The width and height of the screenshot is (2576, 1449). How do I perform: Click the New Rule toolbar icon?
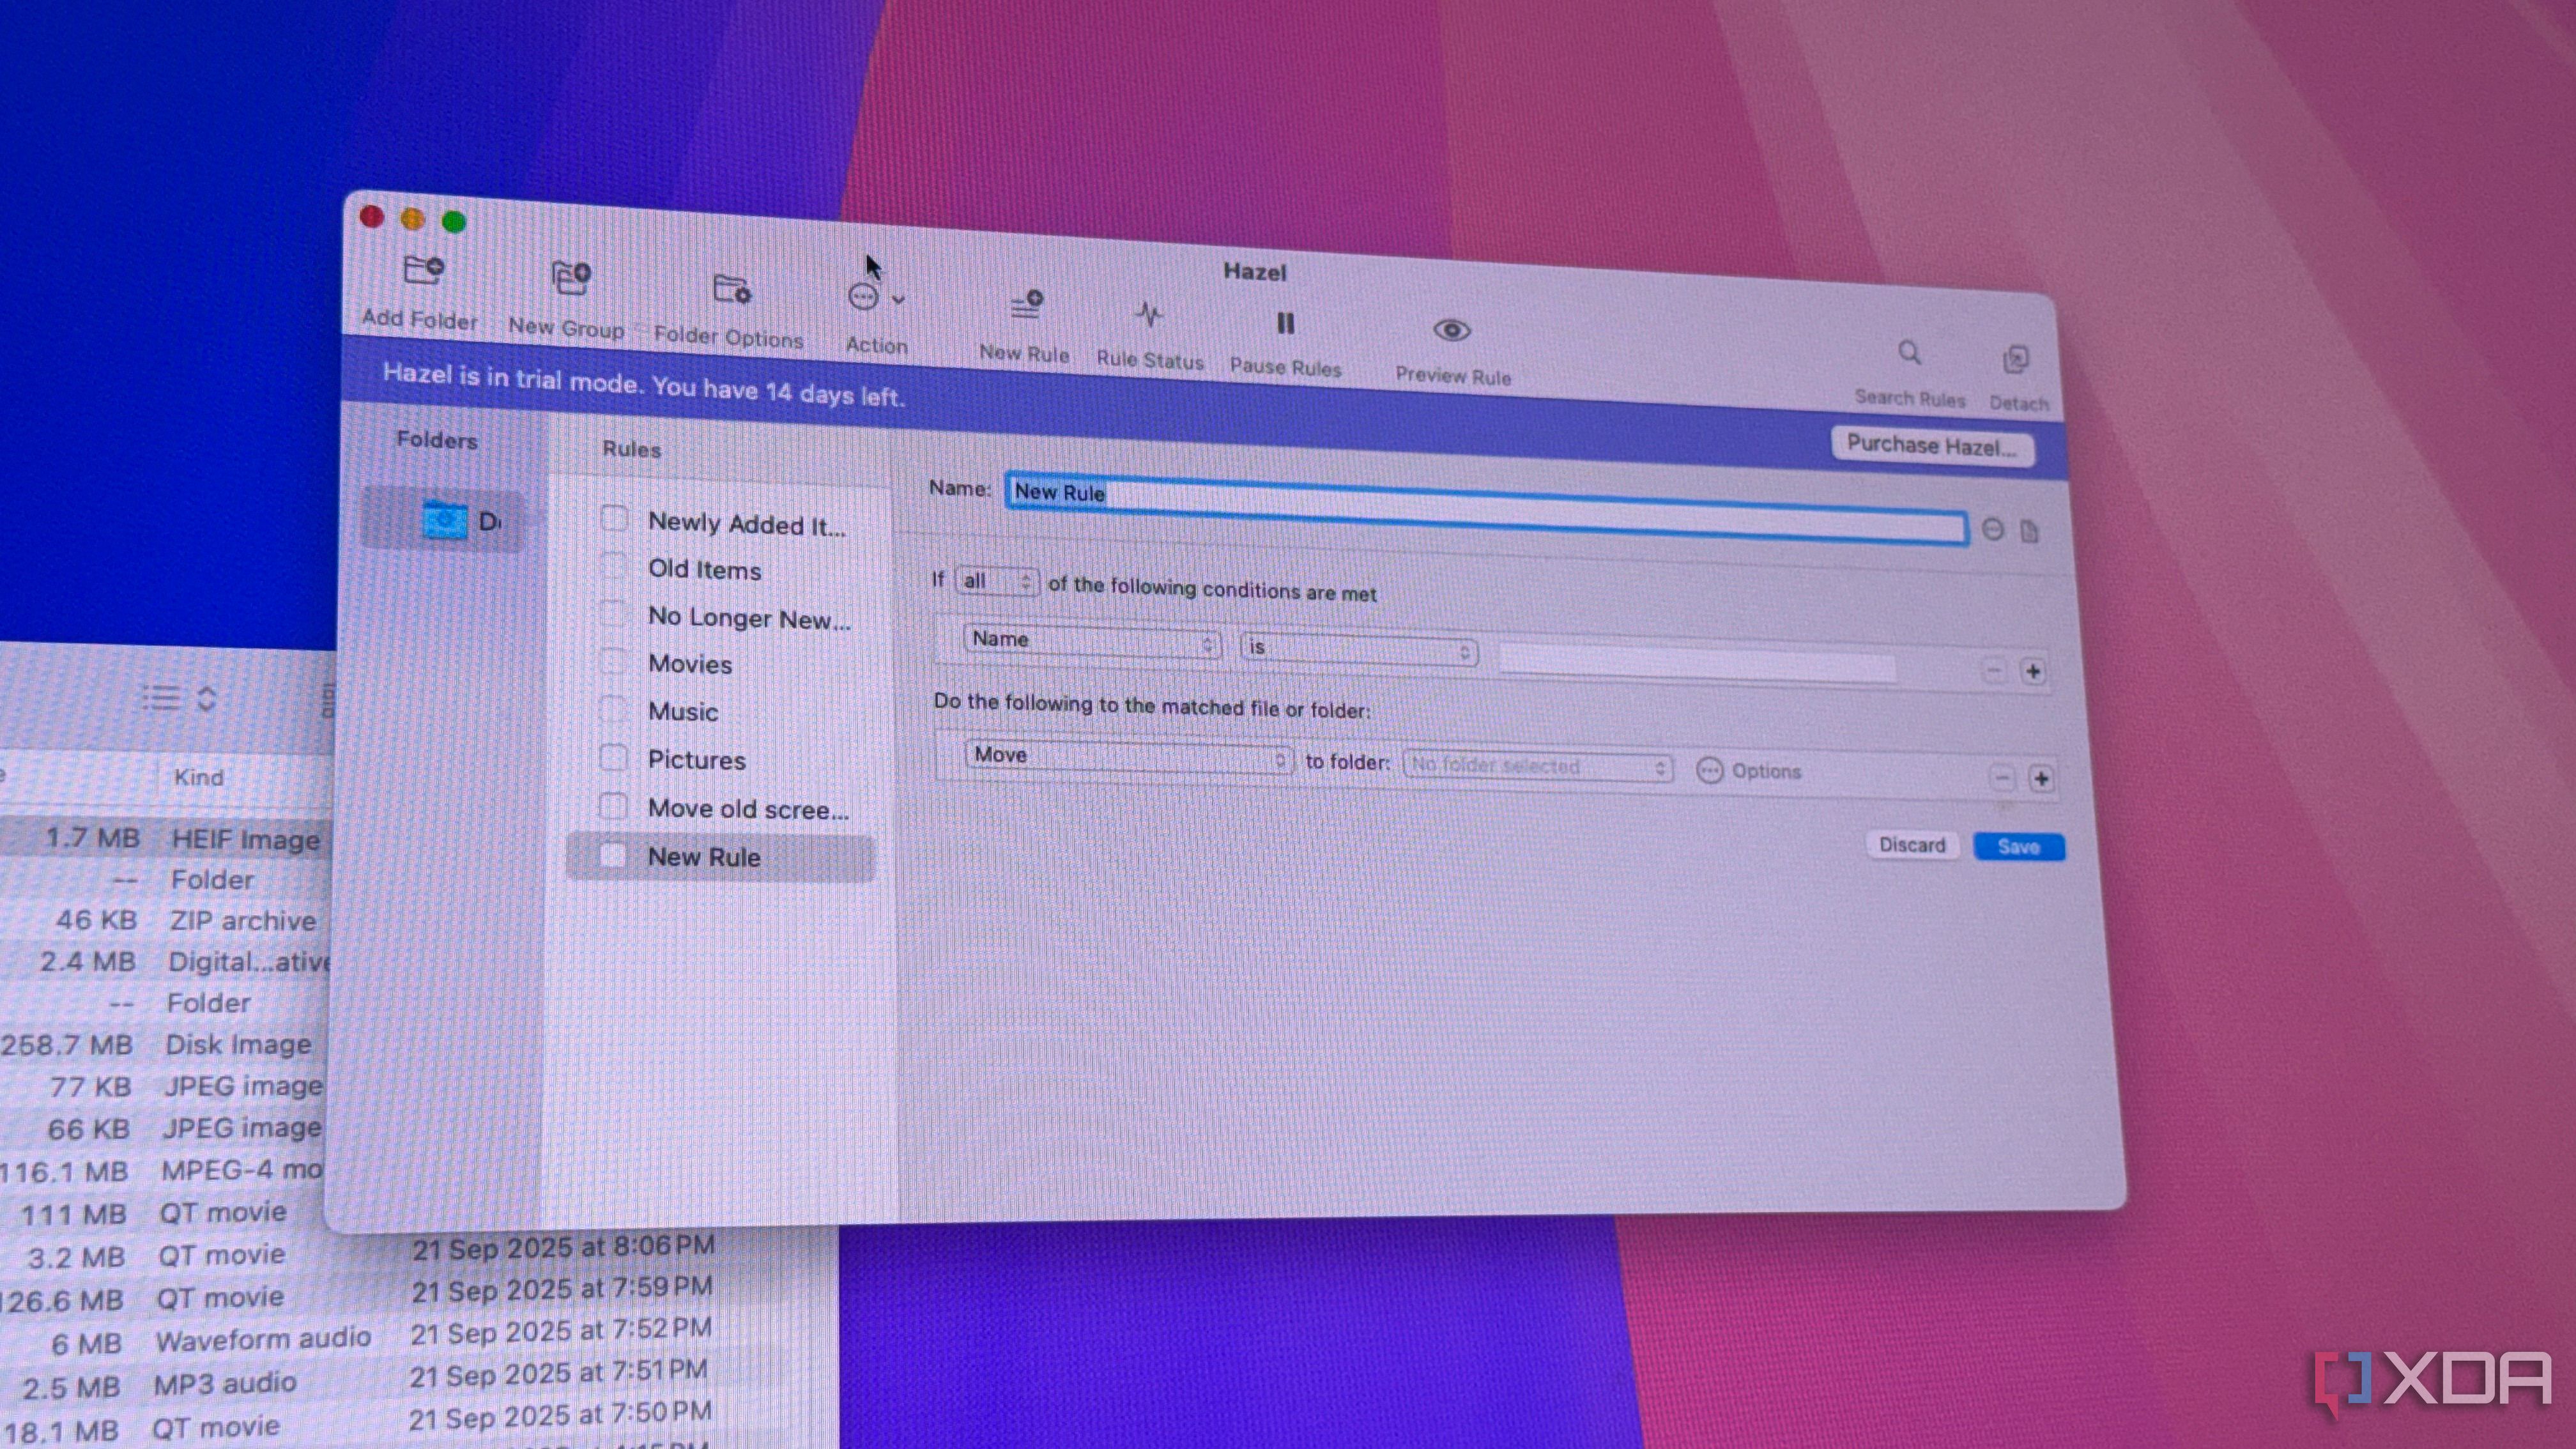pyautogui.click(x=1026, y=306)
